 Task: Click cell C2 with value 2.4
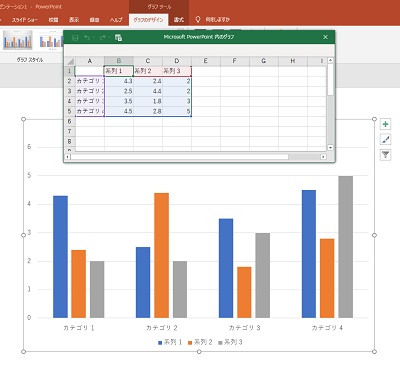point(148,81)
